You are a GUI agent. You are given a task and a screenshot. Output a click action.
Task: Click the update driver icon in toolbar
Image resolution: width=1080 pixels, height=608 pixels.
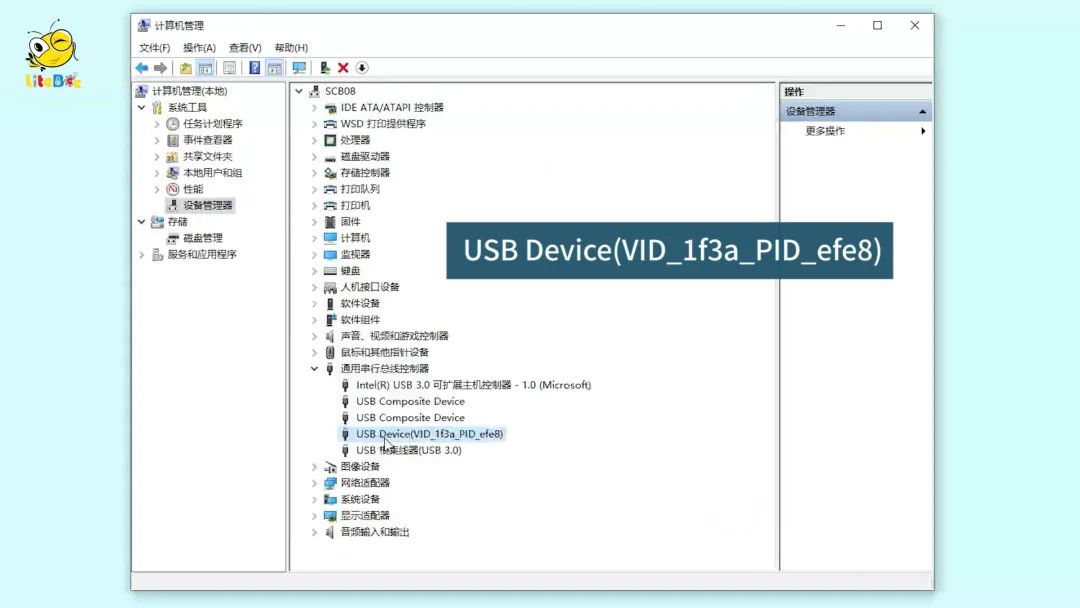325,68
